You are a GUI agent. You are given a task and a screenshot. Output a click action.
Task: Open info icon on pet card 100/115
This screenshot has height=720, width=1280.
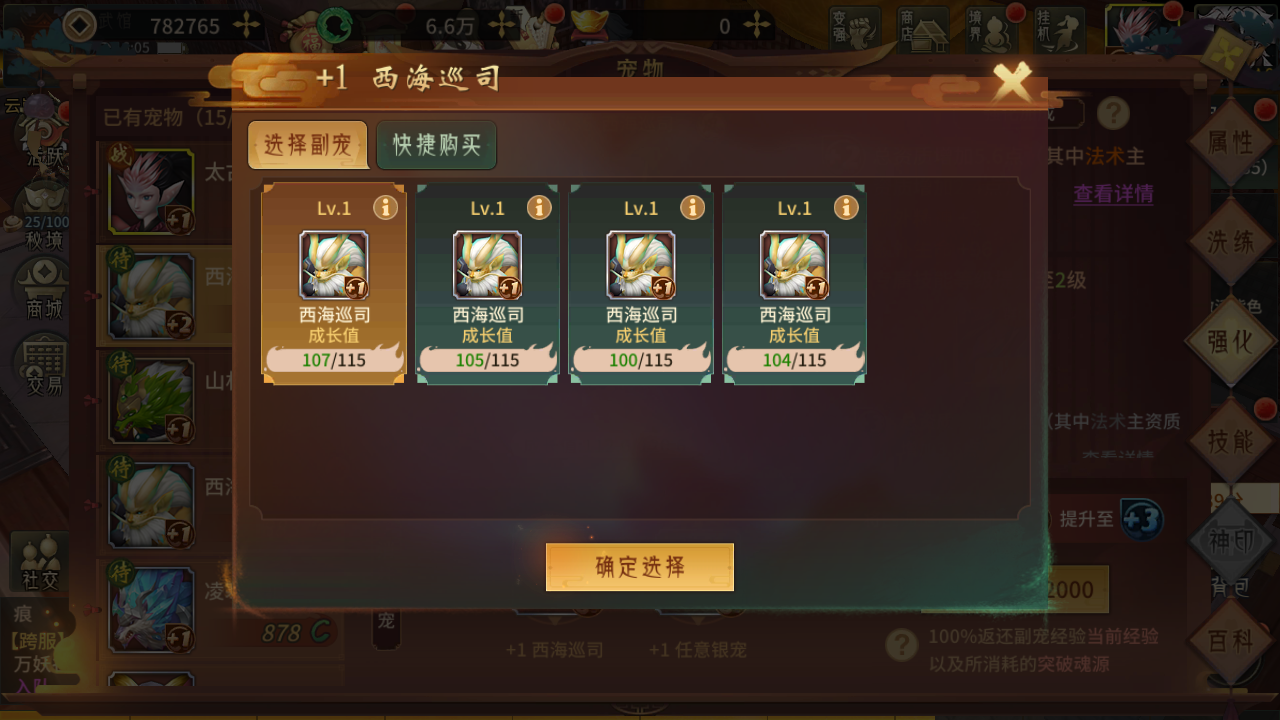click(x=693, y=207)
